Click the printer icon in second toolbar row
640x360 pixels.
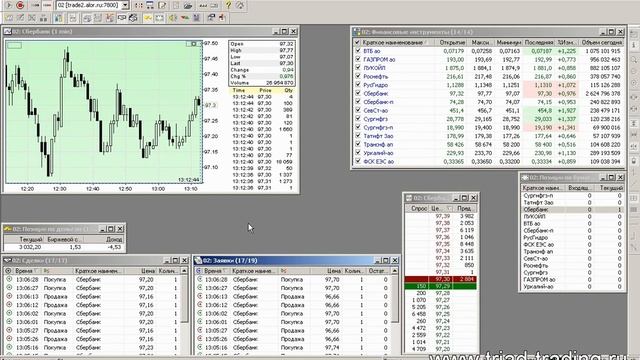[x=133, y=18]
